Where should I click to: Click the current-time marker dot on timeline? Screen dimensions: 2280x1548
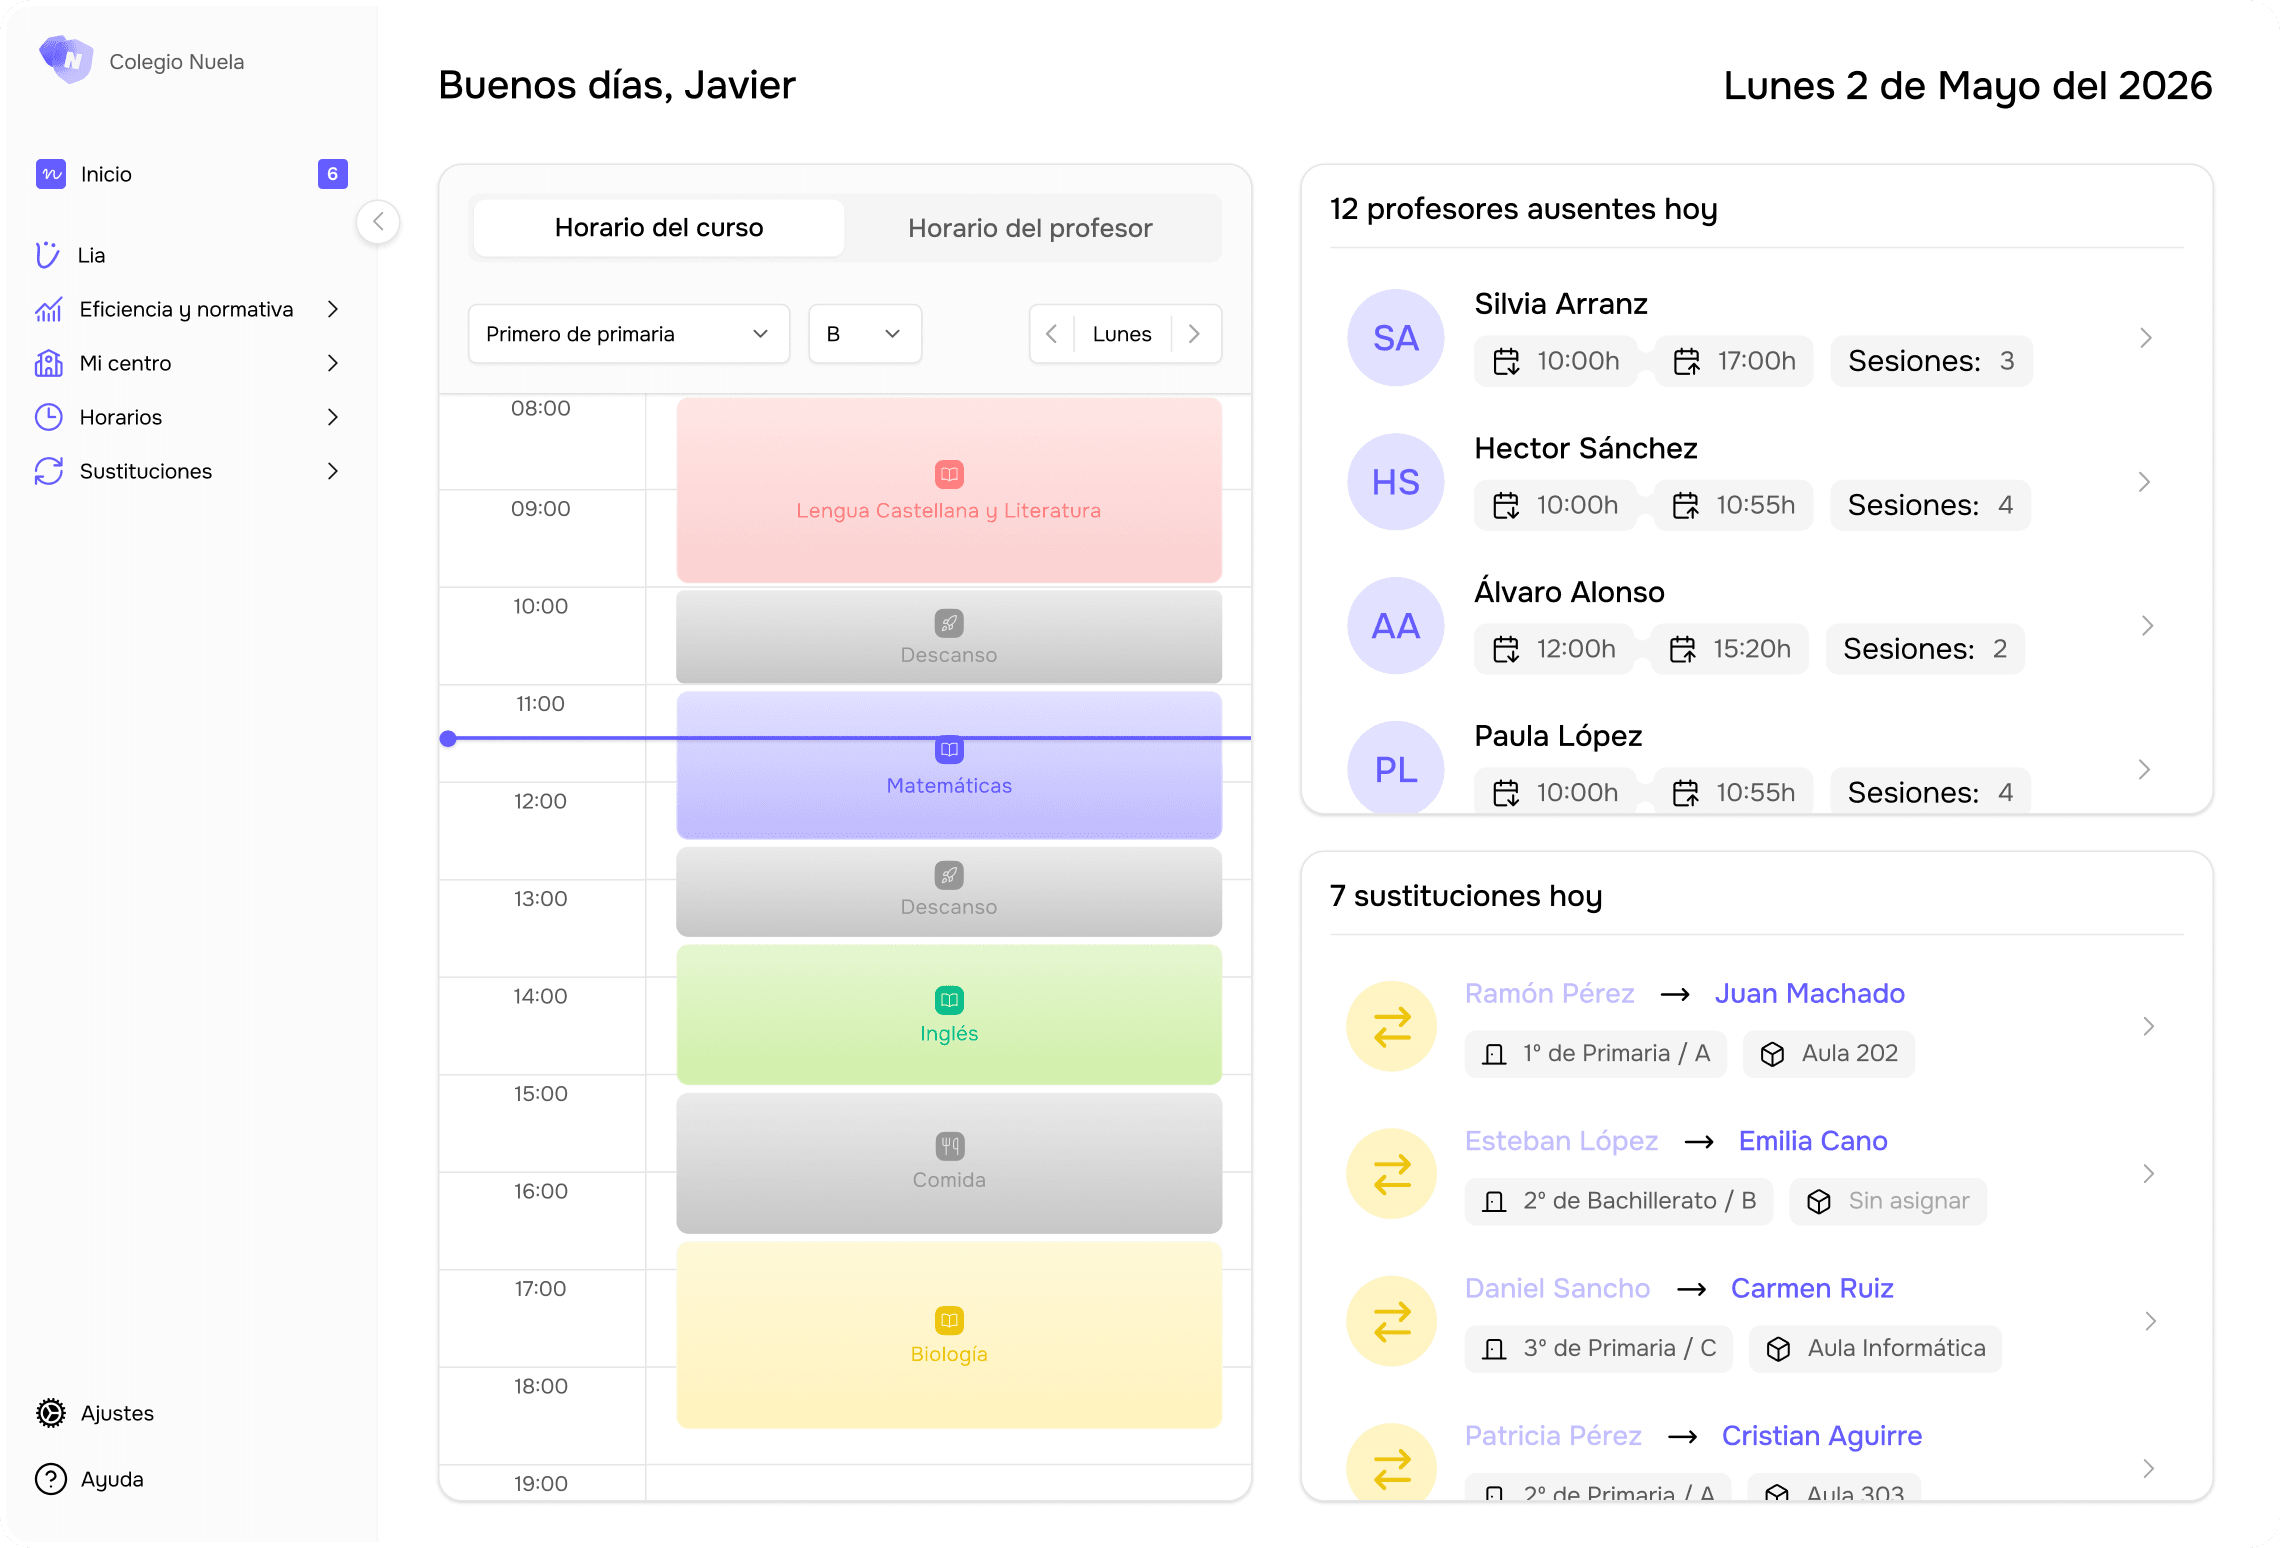point(448,738)
